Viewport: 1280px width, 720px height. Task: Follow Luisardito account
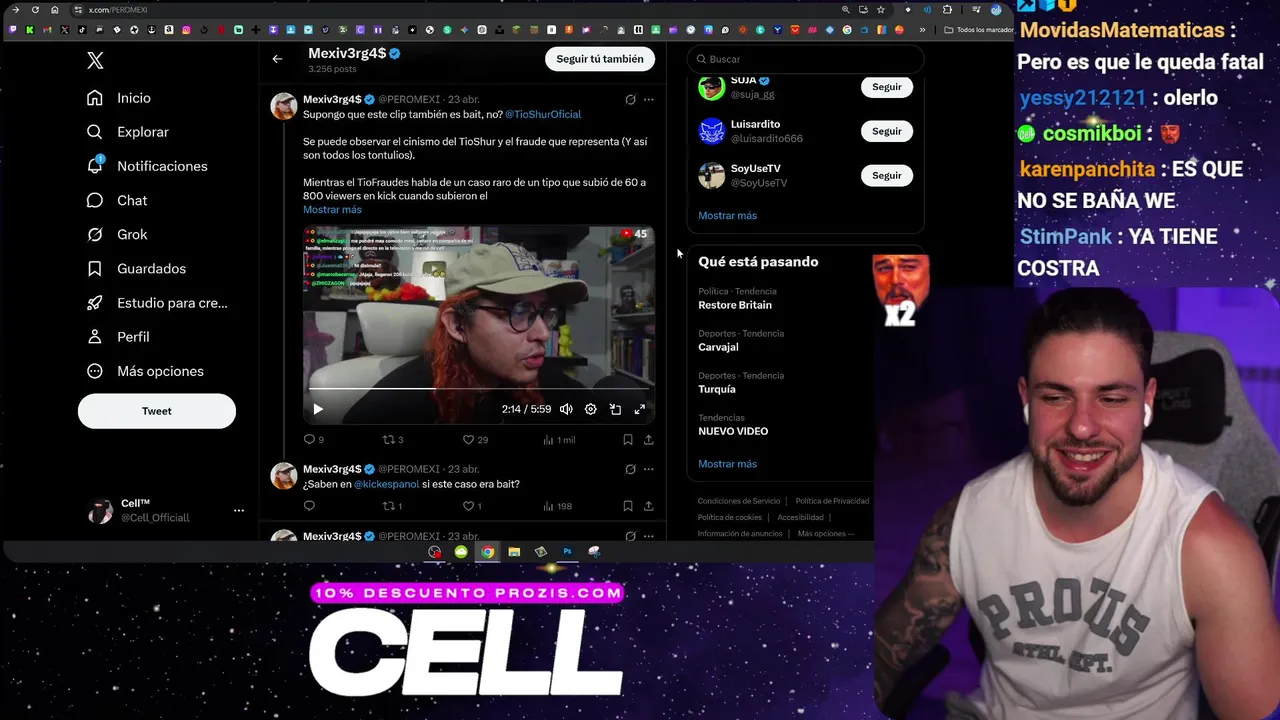coord(887,131)
